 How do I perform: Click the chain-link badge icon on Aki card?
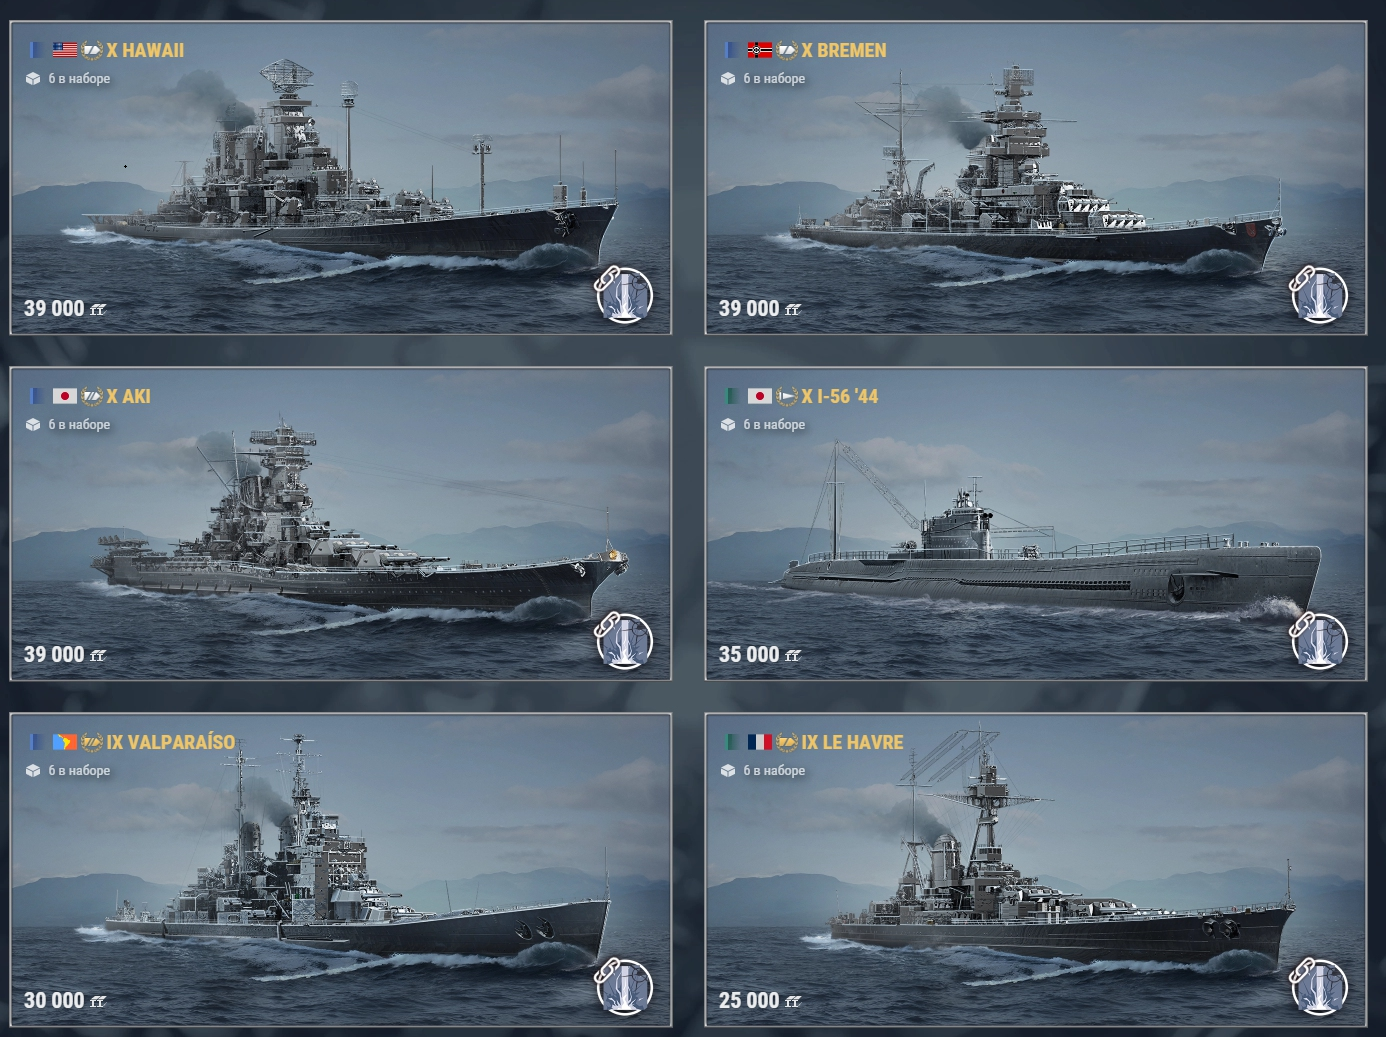(x=623, y=640)
